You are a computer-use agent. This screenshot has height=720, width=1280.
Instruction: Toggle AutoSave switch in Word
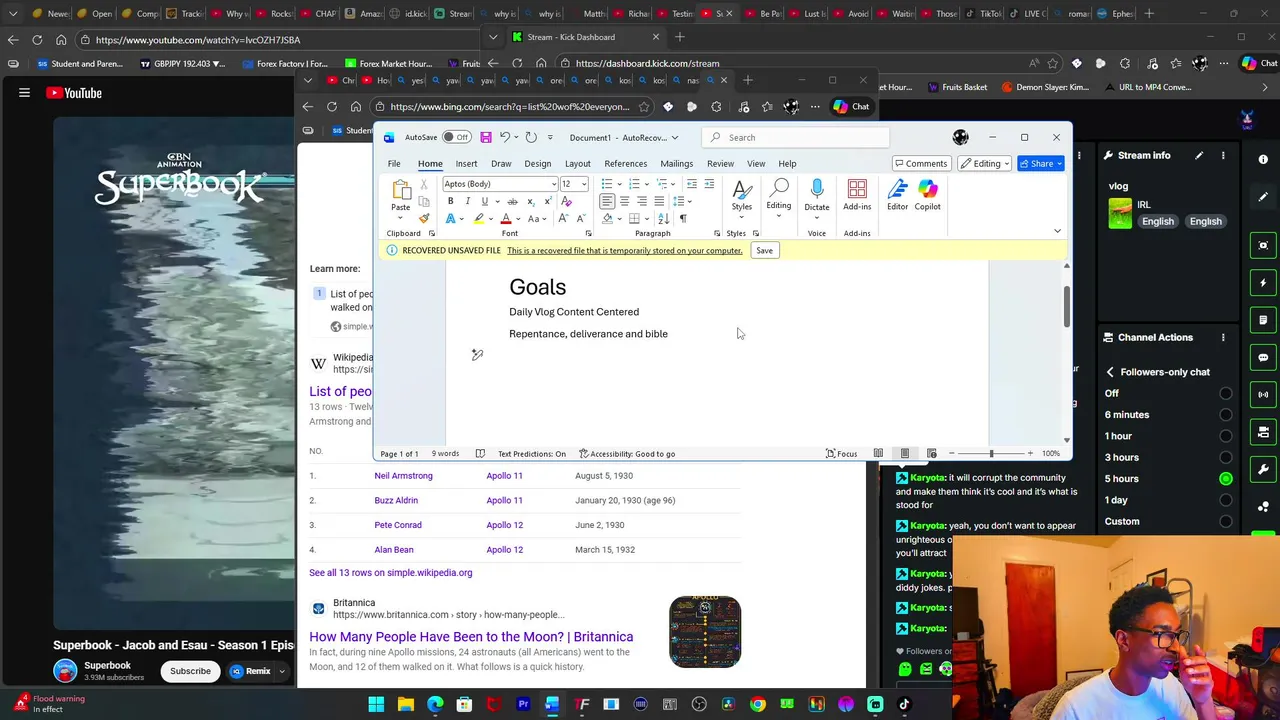click(x=457, y=137)
